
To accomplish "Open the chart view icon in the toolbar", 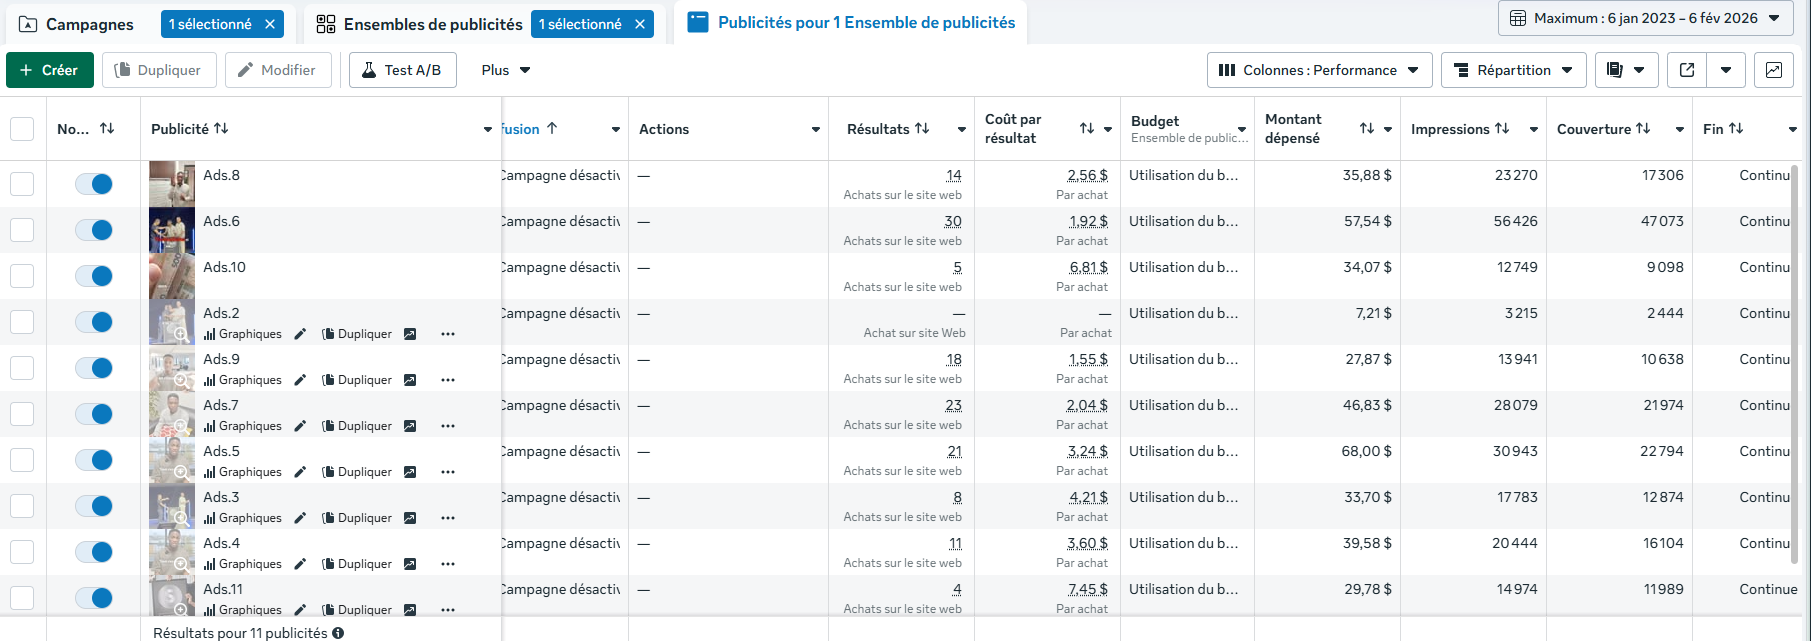I will coord(1773,70).
